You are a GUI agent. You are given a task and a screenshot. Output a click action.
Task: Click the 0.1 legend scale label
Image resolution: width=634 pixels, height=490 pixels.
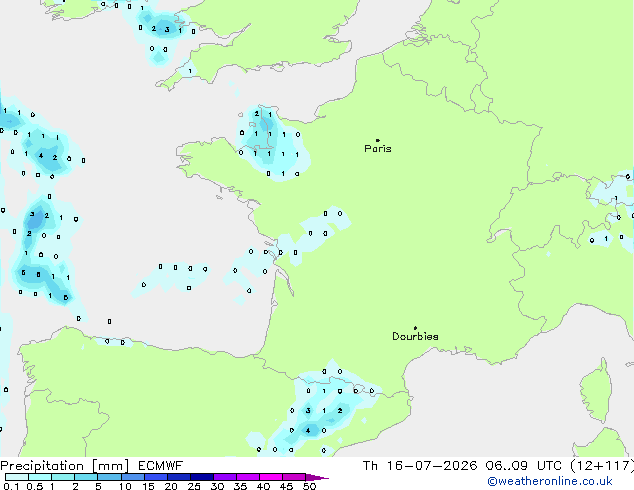click(x=11, y=486)
